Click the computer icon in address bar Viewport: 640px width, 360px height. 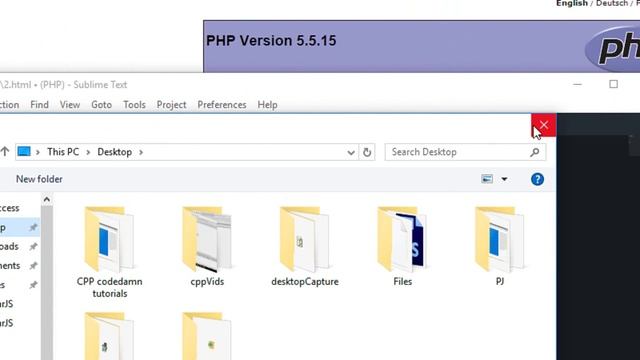coord(24,152)
